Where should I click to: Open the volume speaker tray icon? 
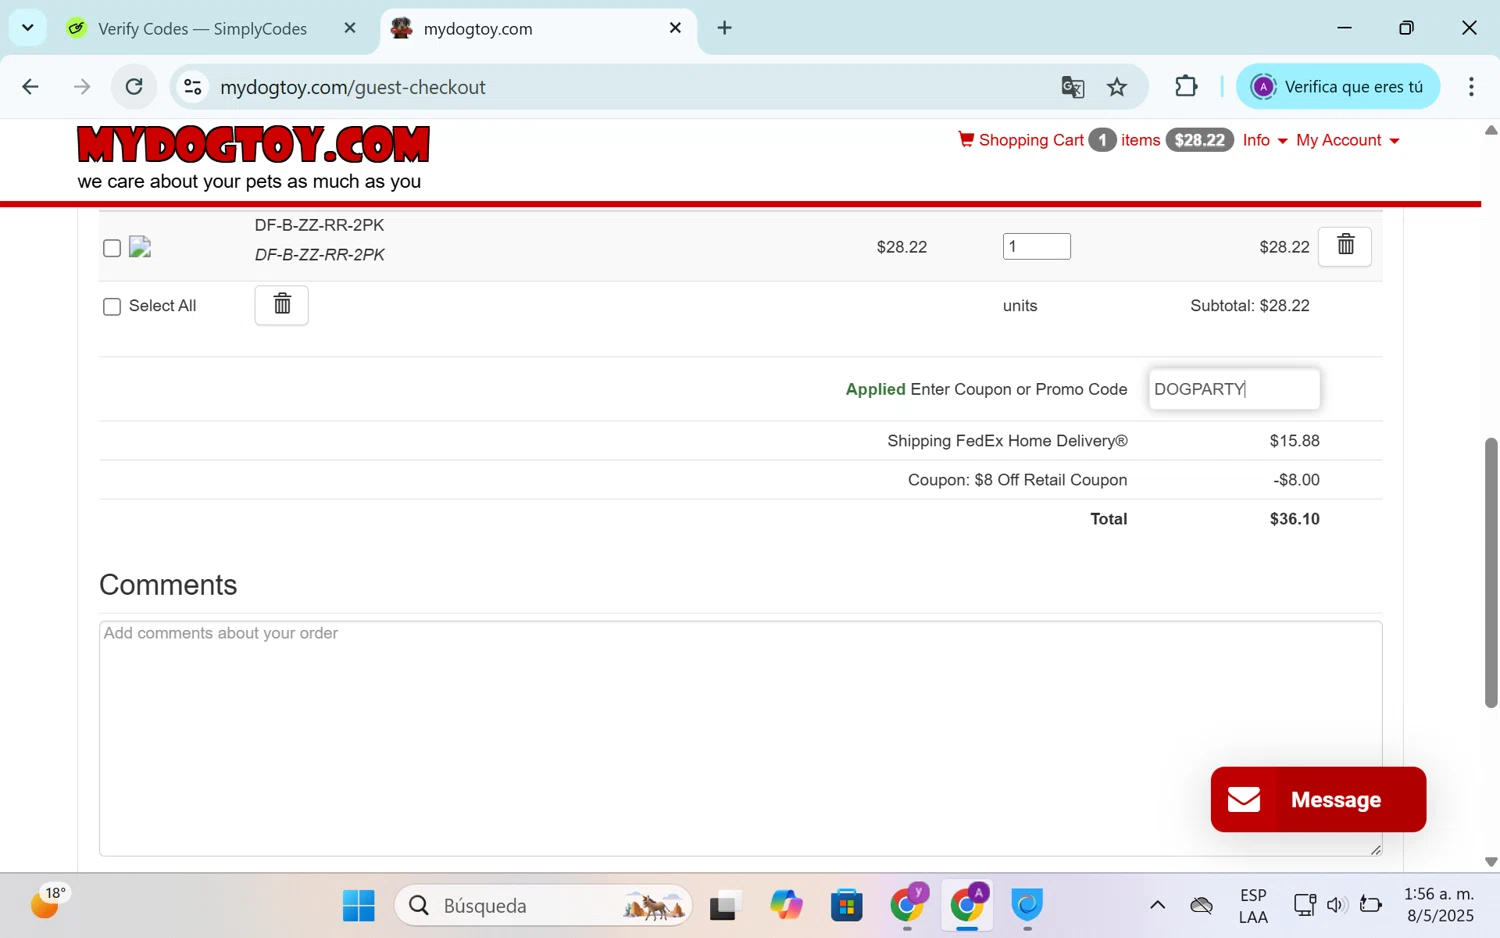(1336, 905)
